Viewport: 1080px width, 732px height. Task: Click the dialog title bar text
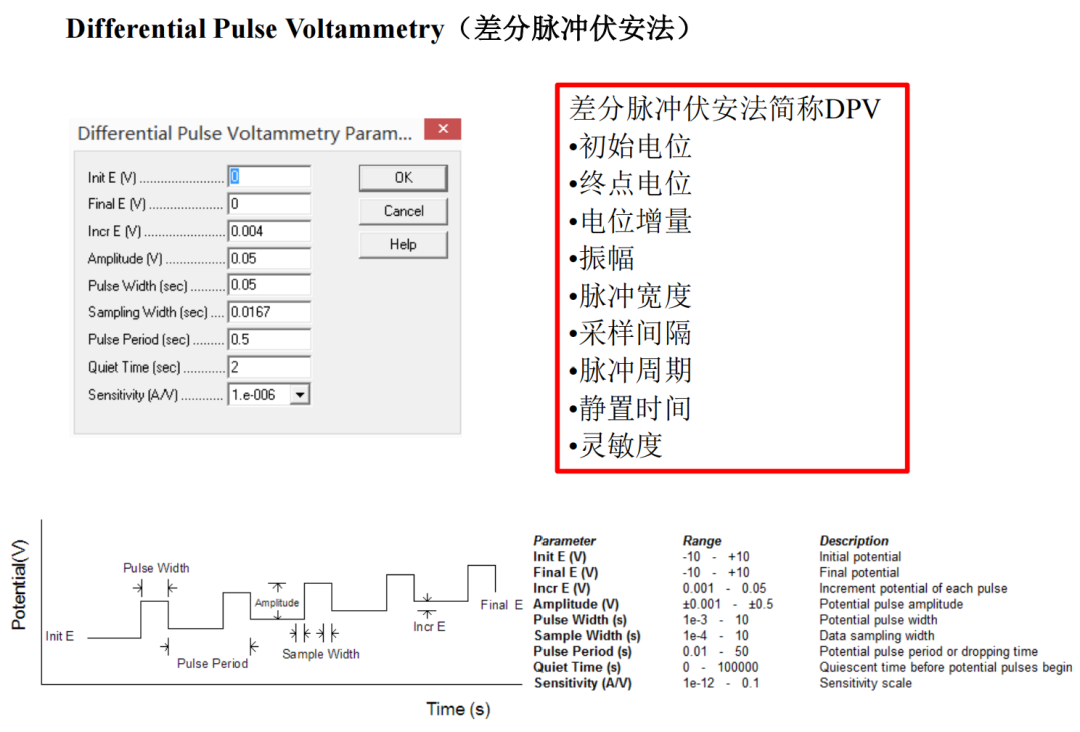244,133
